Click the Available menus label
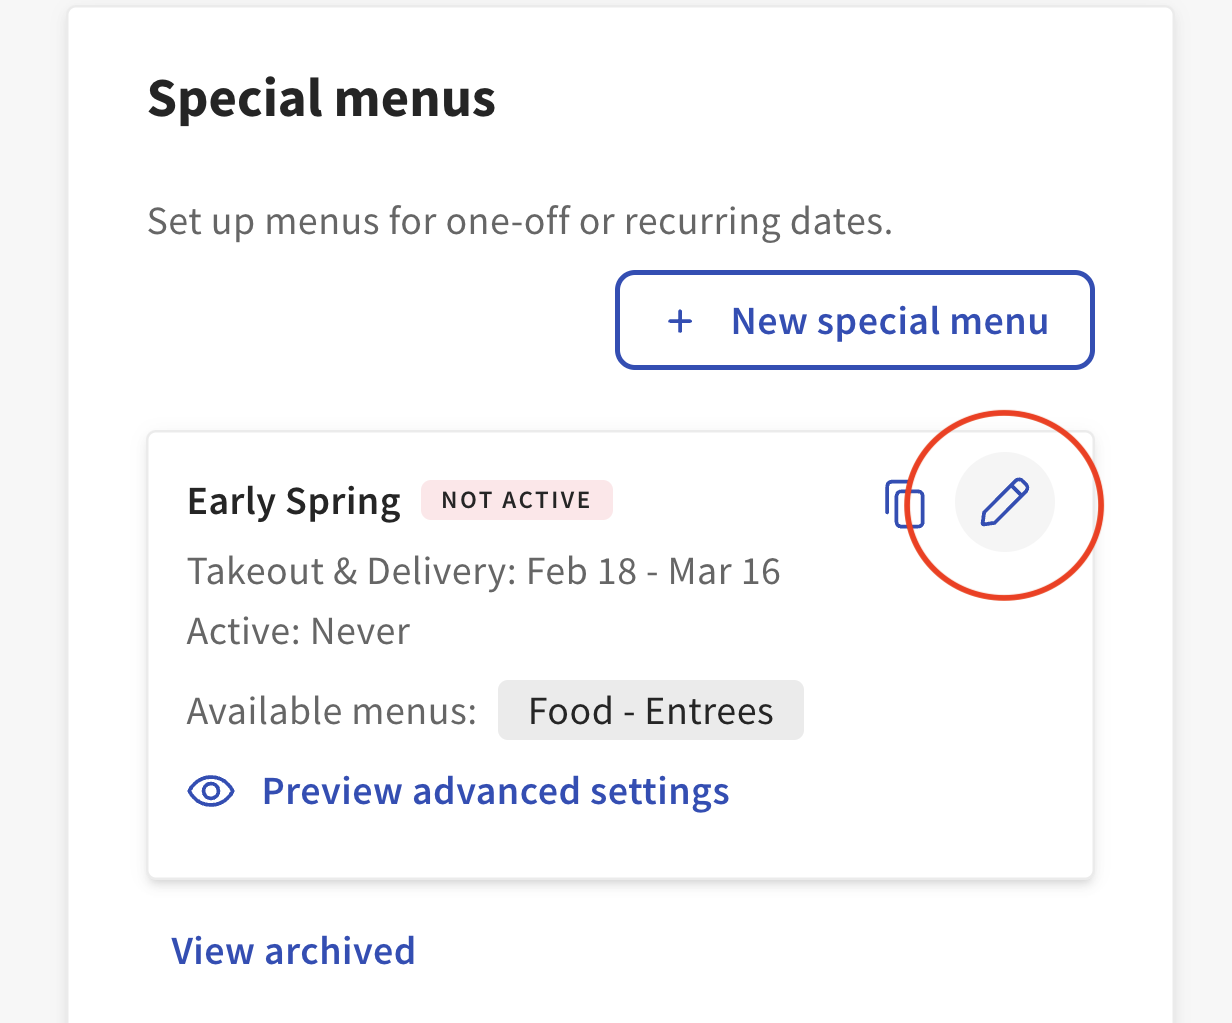 click(x=331, y=710)
